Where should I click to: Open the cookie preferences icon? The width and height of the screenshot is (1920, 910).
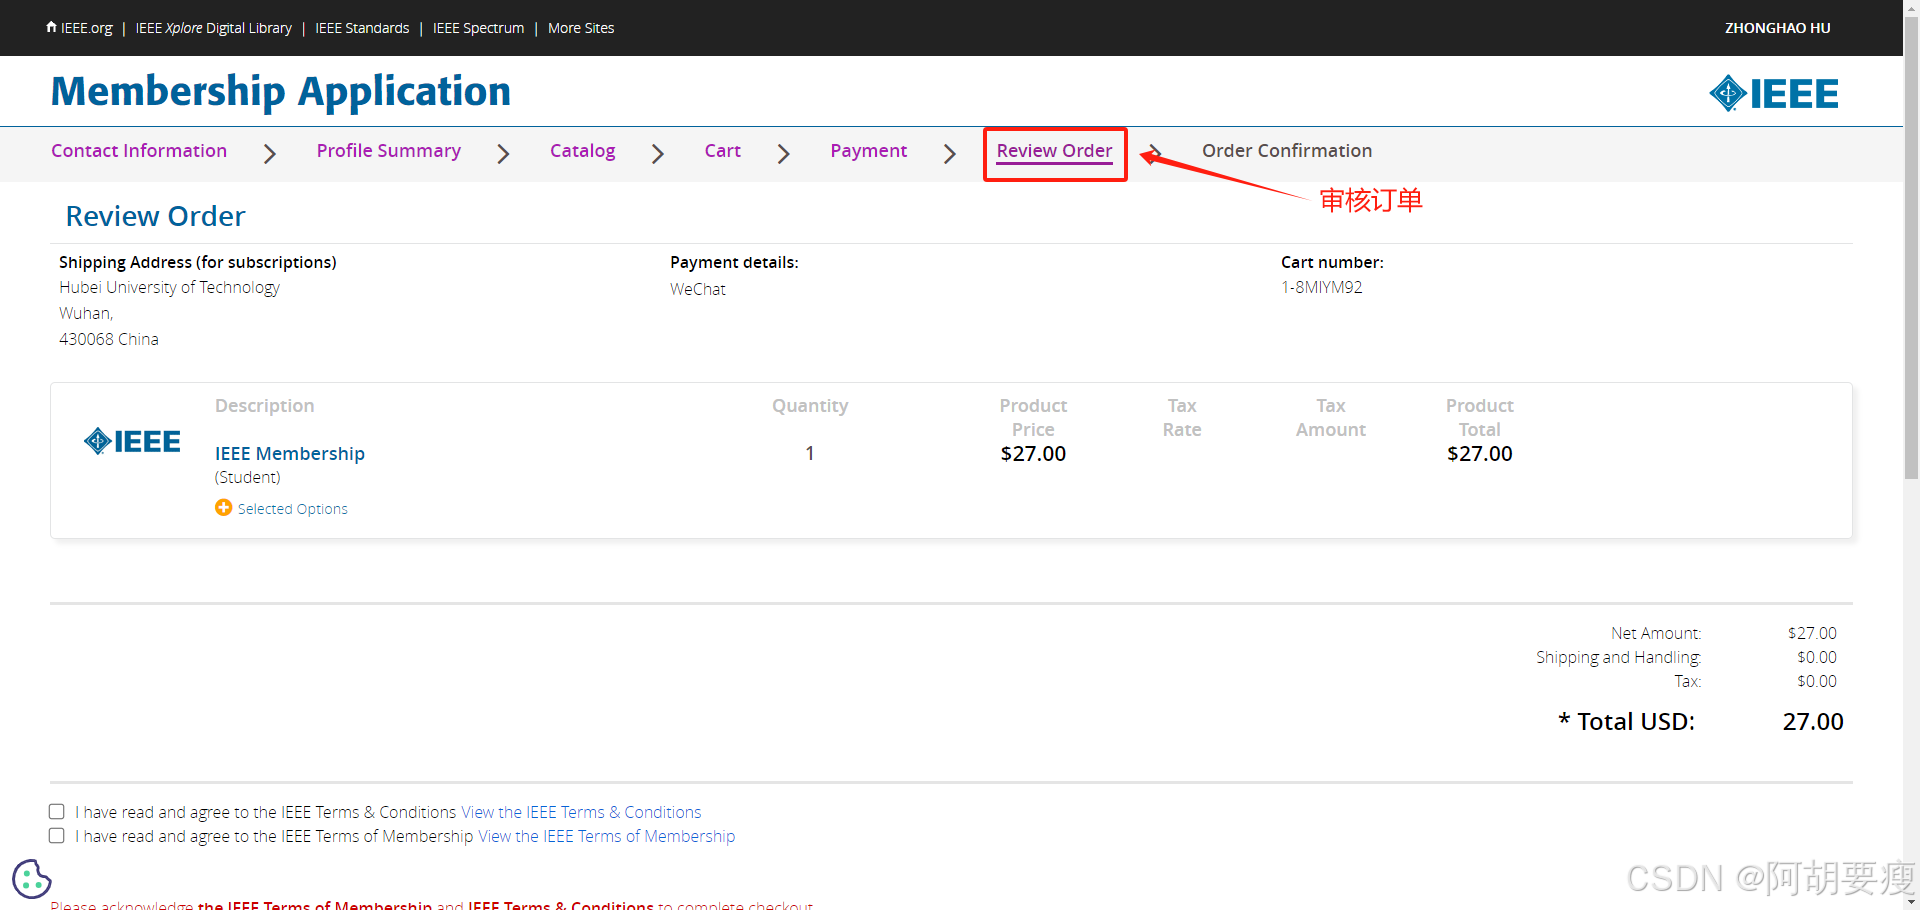[x=32, y=879]
